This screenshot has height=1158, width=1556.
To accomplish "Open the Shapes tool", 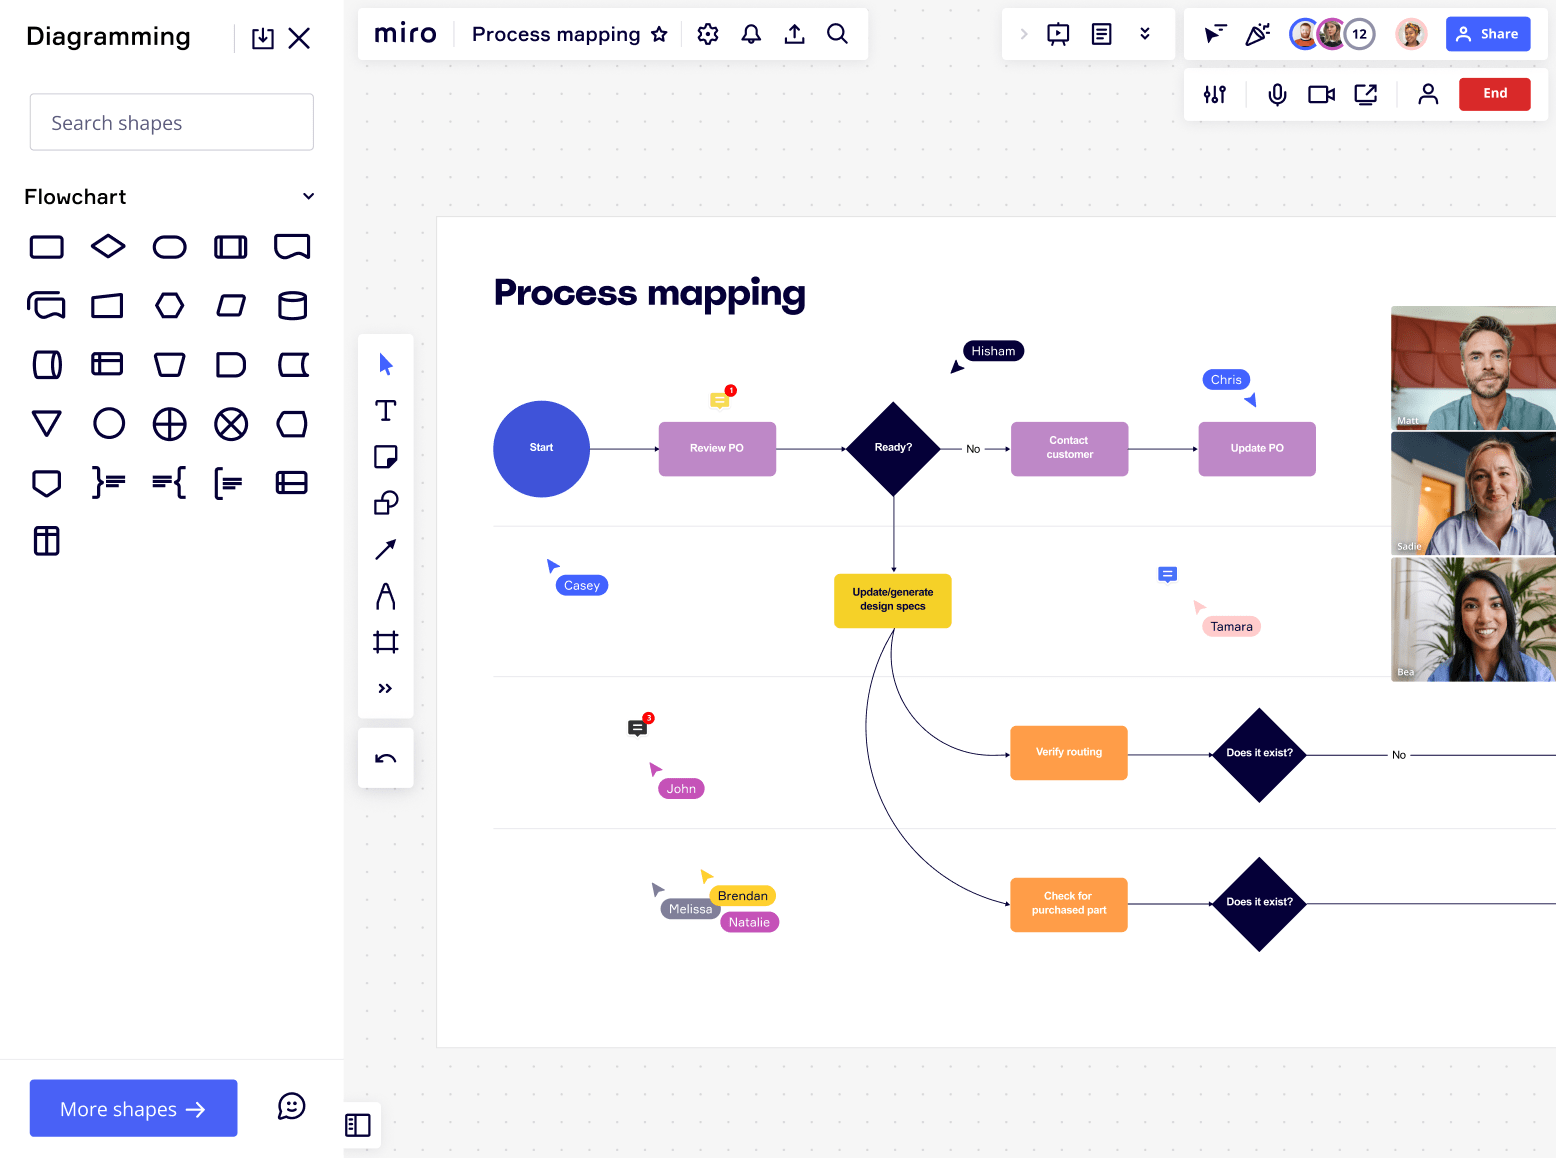I will pos(385,503).
